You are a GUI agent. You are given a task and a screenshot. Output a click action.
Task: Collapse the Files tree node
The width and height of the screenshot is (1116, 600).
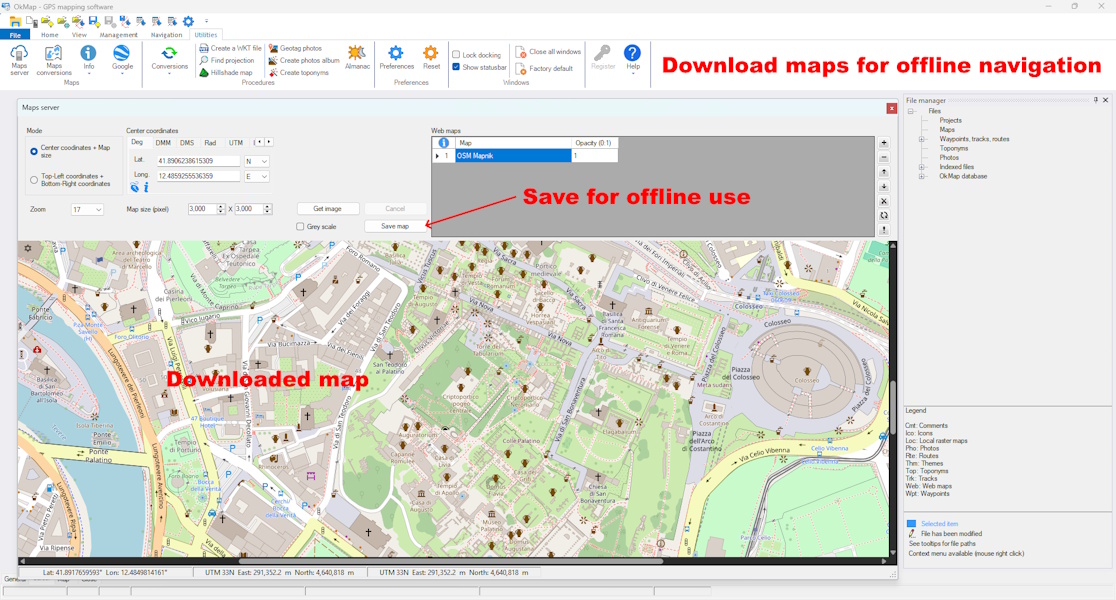coord(911,111)
